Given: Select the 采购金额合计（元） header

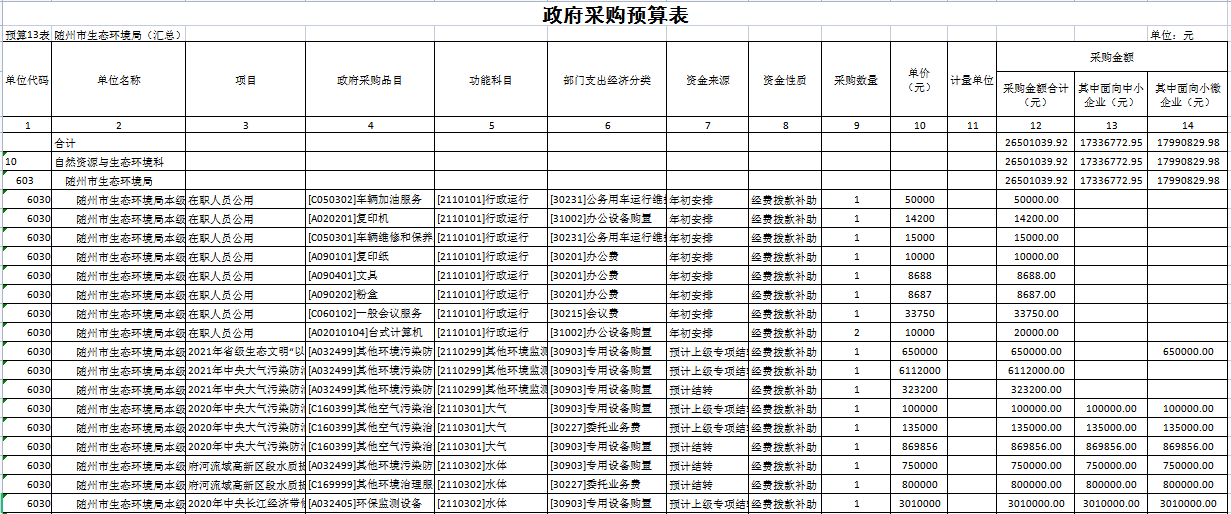Looking at the screenshot, I should point(1036,94).
